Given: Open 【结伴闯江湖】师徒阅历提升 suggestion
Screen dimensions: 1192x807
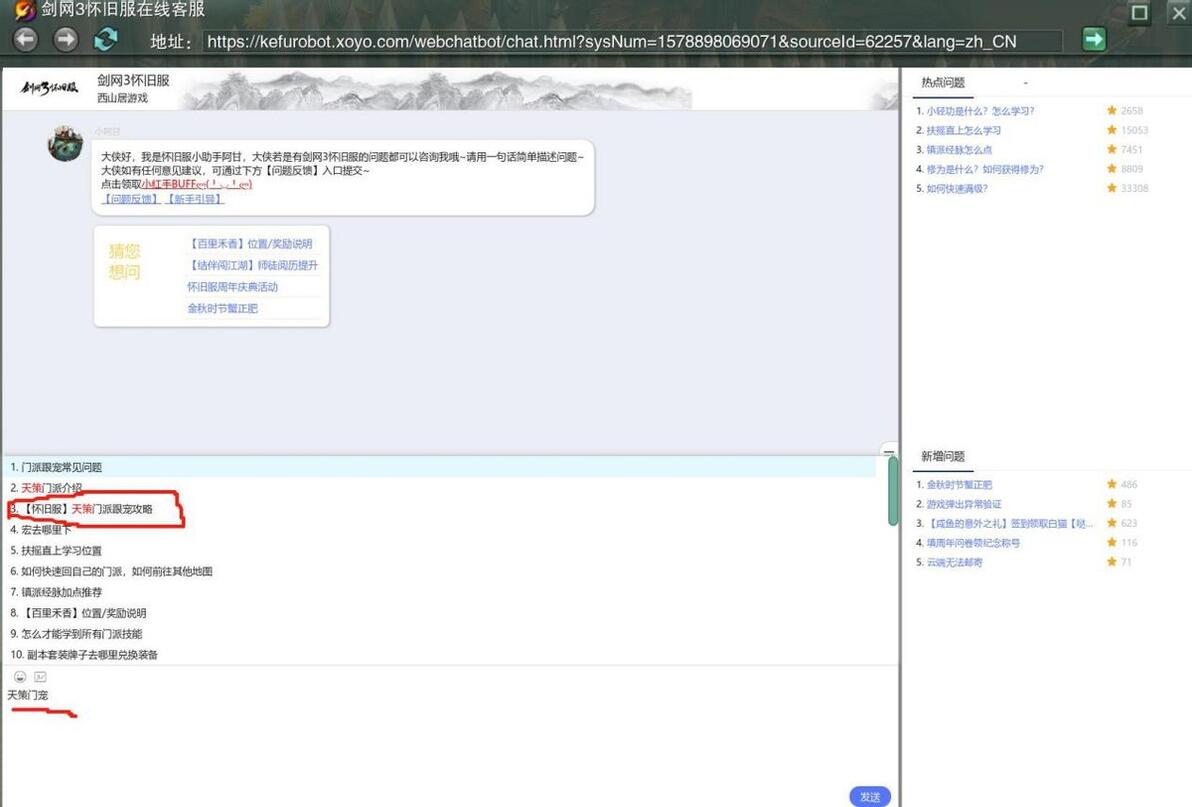Looking at the screenshot, I should point(252,265).
